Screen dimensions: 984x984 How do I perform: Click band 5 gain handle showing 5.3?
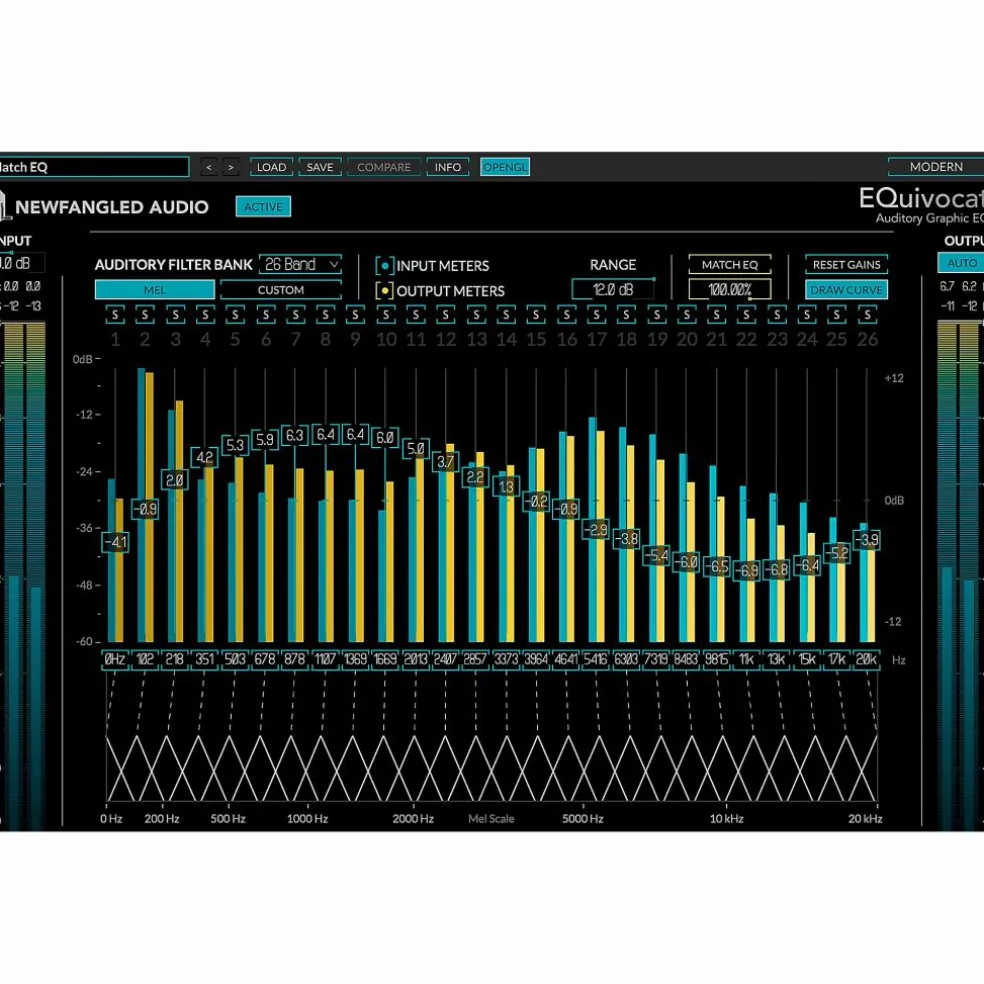click(235, 445)
